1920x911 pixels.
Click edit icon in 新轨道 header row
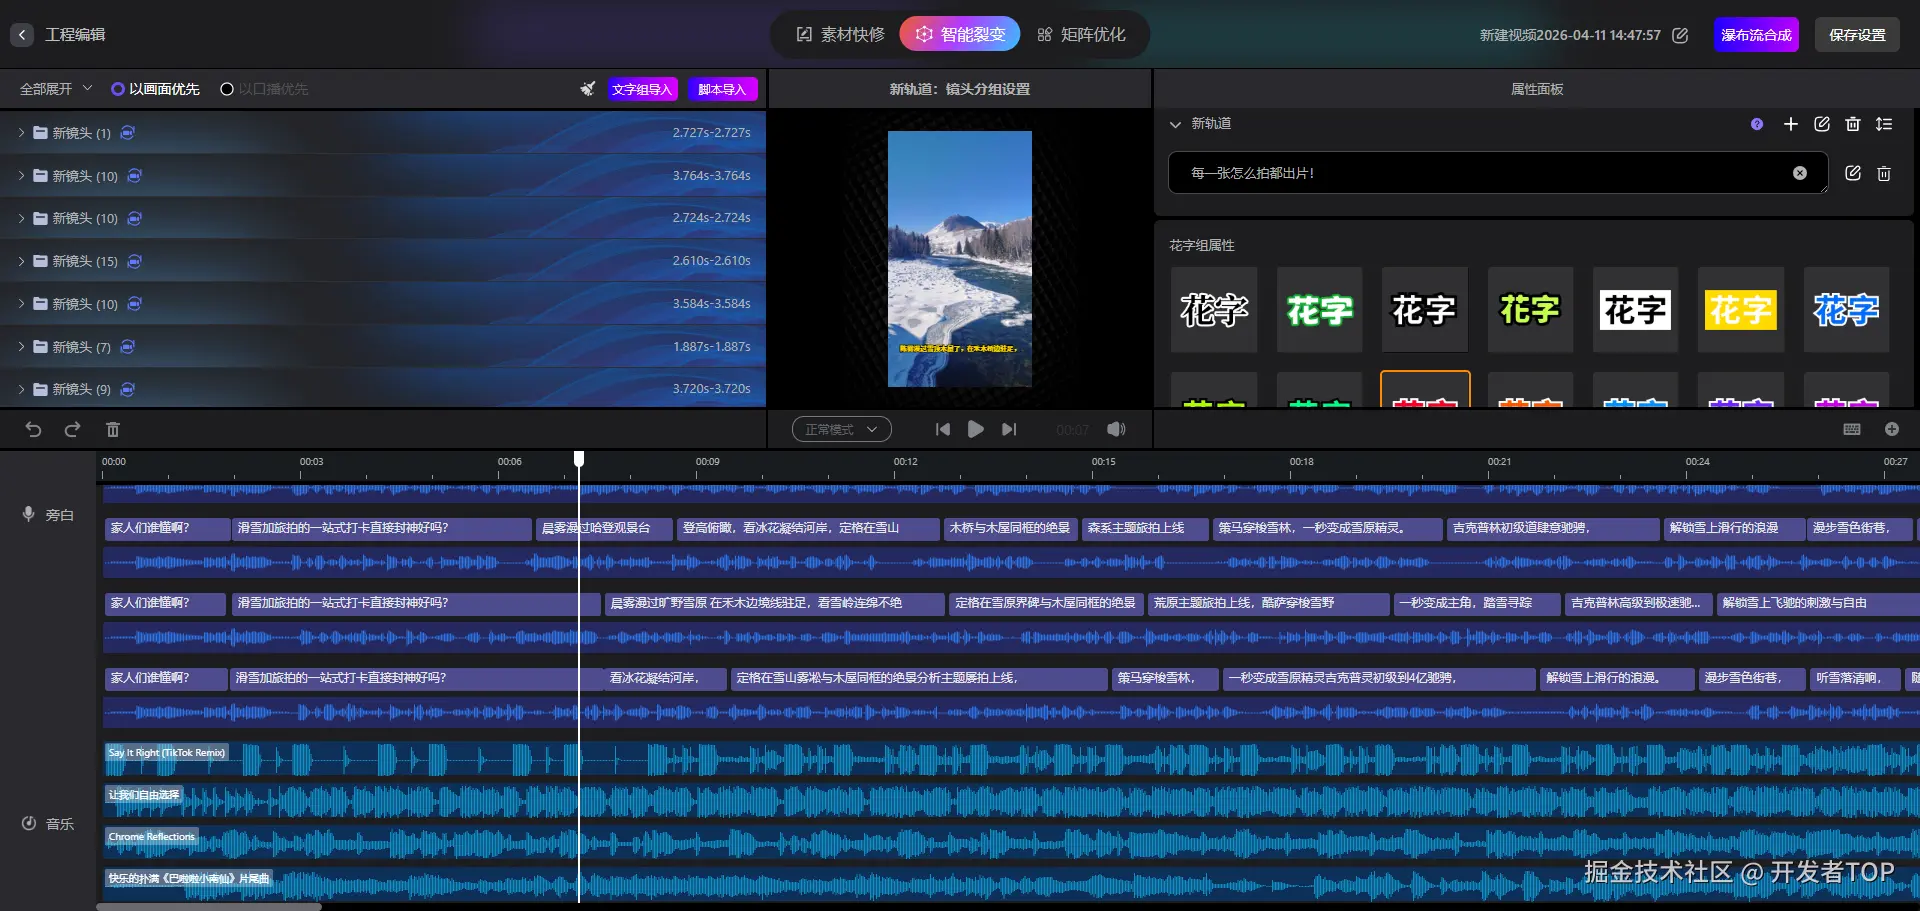click(1822, 124)
